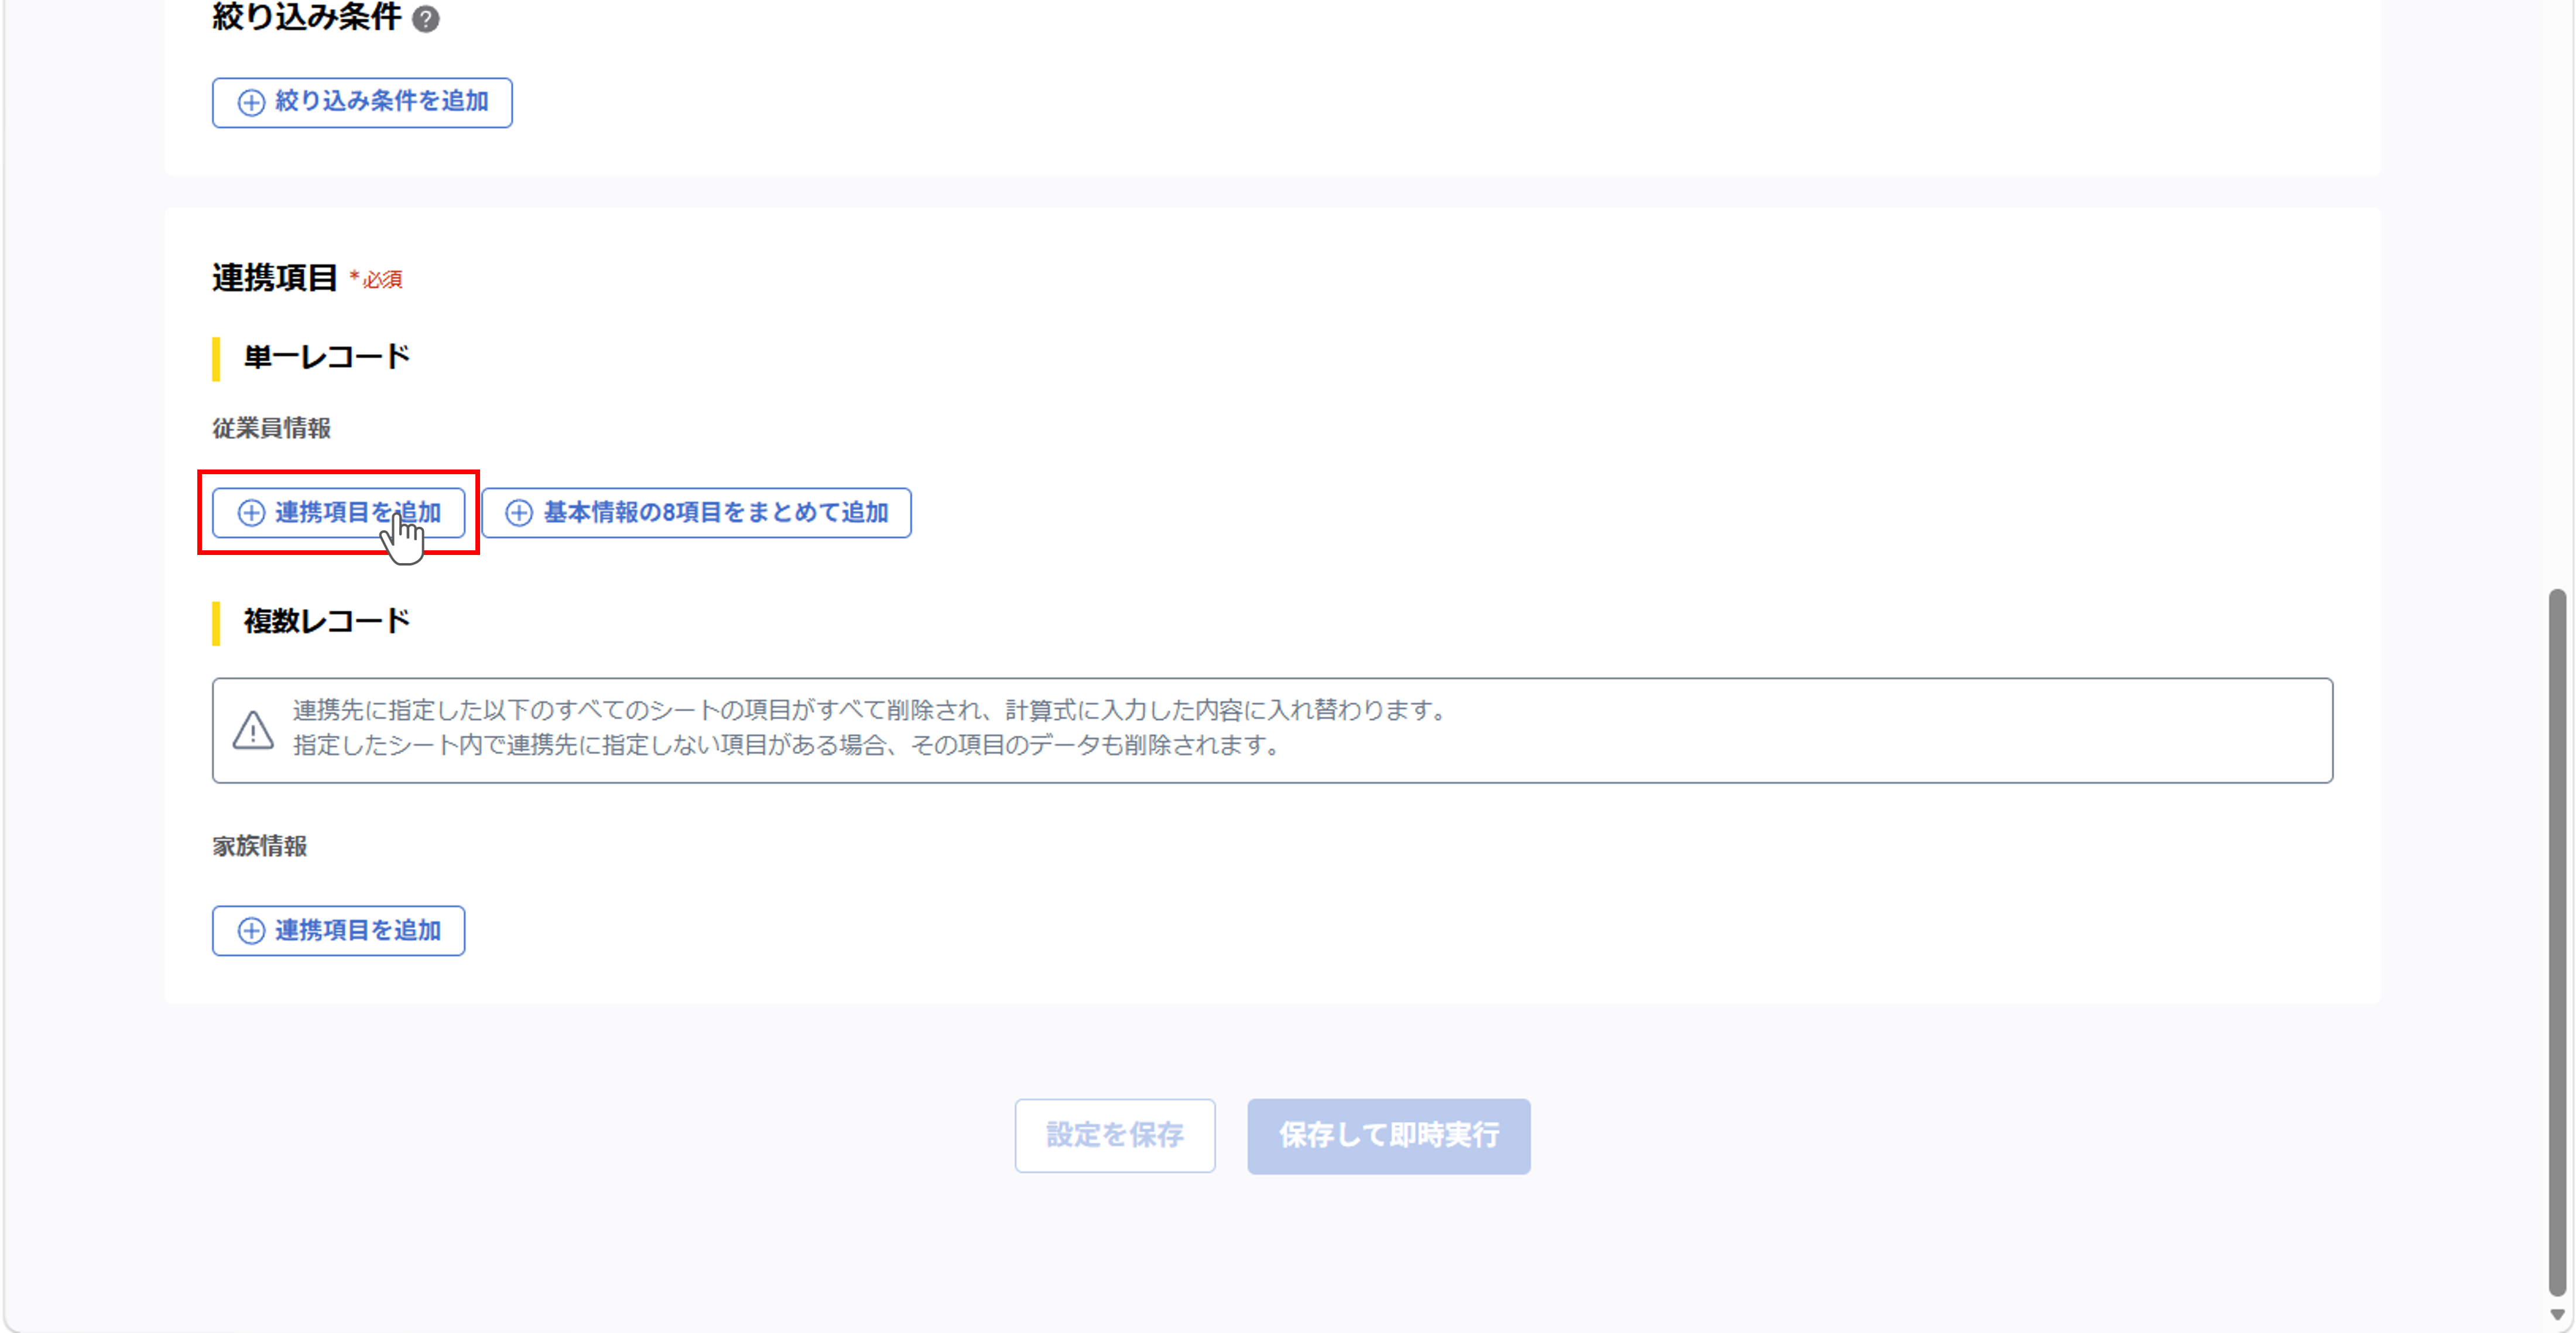Click 基本情報の8項目をまとめて追加 button

pyautogui.click(x=696, y=513)
